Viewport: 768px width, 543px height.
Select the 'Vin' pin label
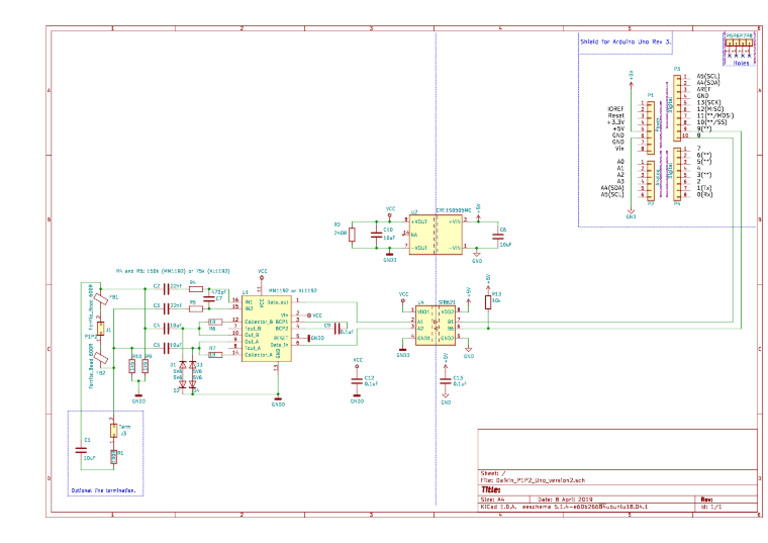[620, 148]
